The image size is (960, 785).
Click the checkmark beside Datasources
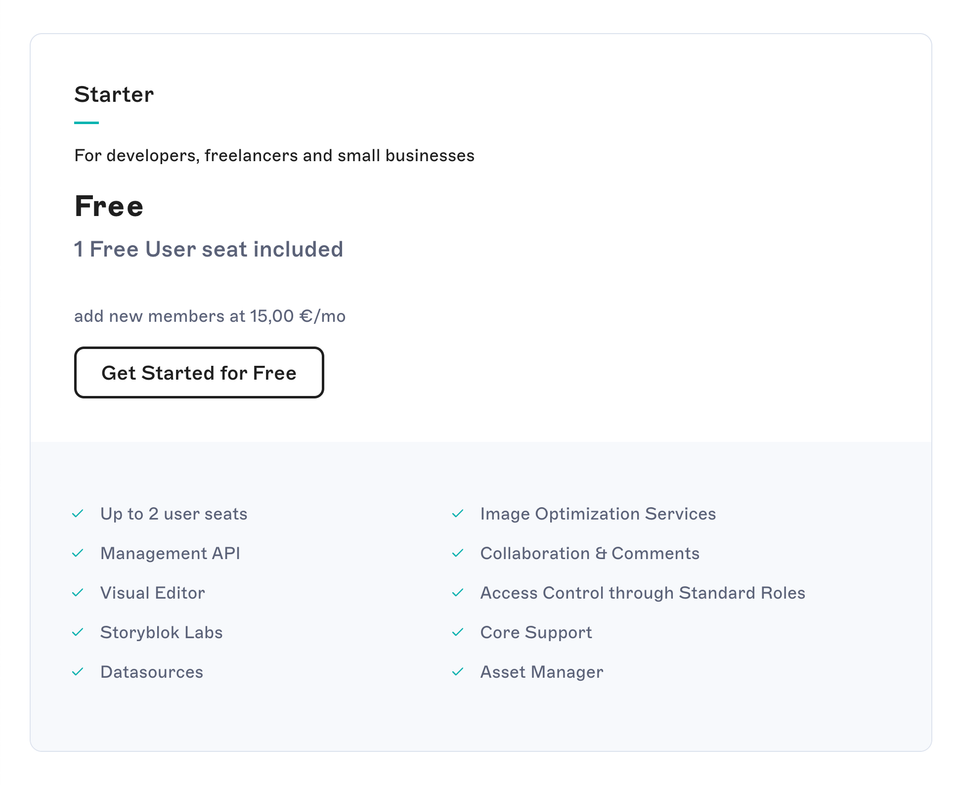pyautogui.click(x=77, y=671)
